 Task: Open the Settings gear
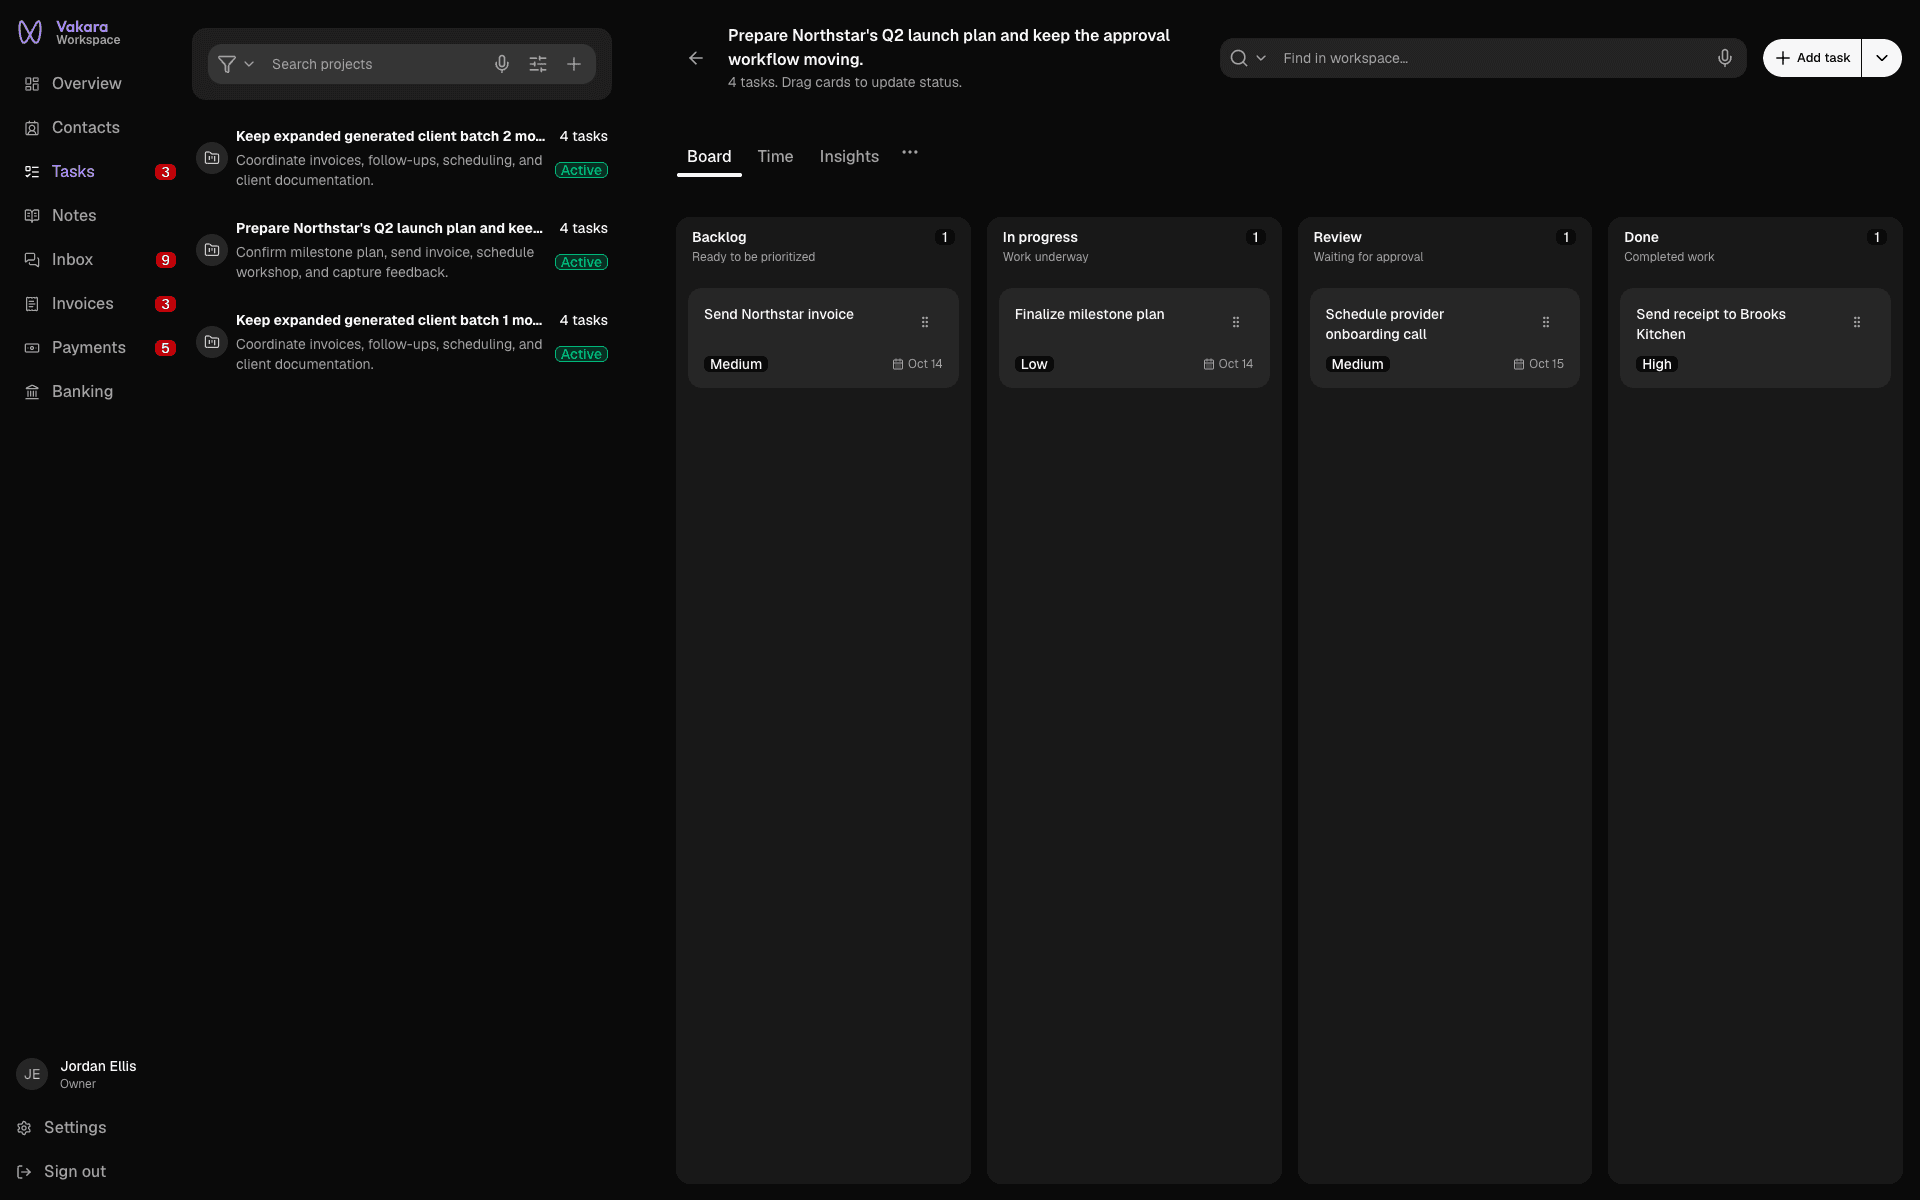tap(24, 1128)
